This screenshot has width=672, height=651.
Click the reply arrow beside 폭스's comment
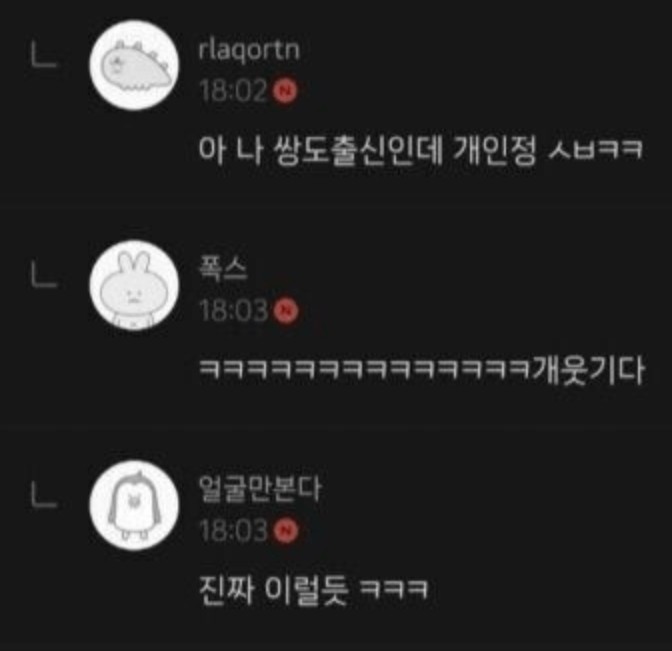44,276
